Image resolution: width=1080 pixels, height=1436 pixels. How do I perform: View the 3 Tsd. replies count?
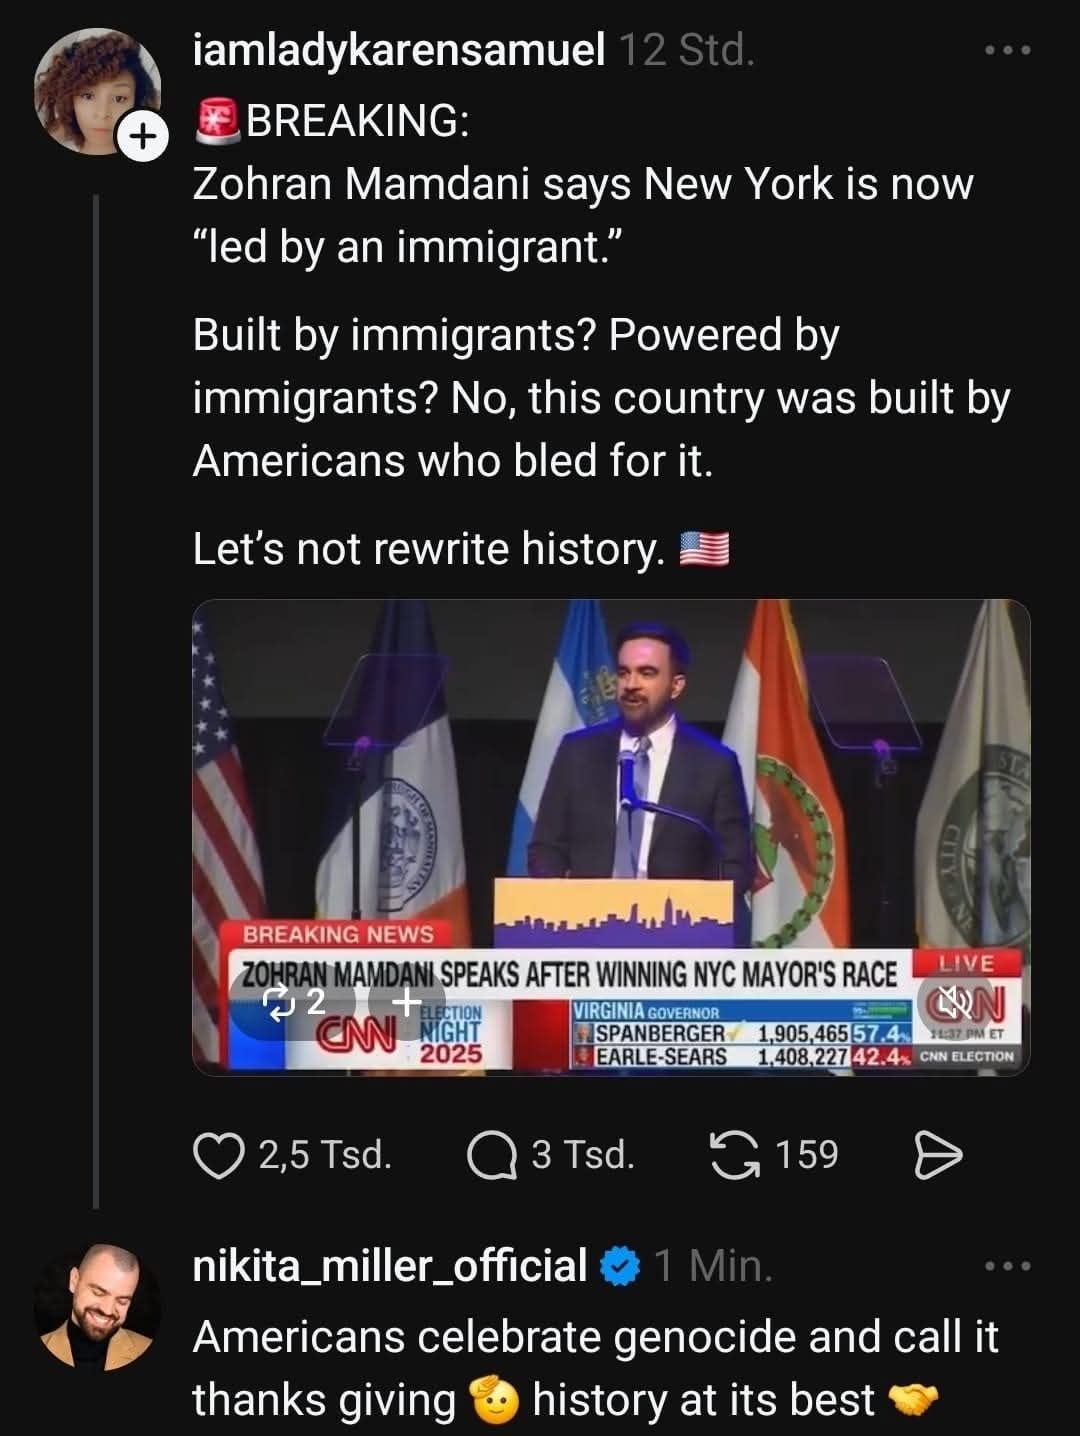tap(583, 1156)
